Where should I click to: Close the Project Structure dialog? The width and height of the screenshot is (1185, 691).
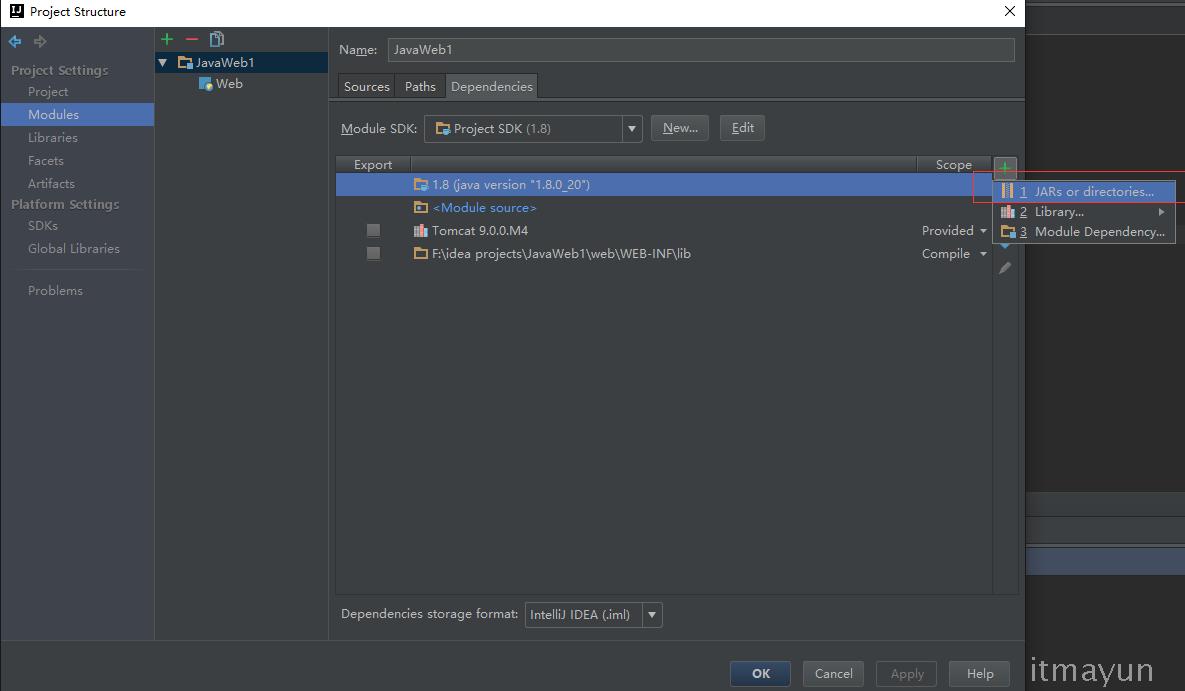[1010, 11]
